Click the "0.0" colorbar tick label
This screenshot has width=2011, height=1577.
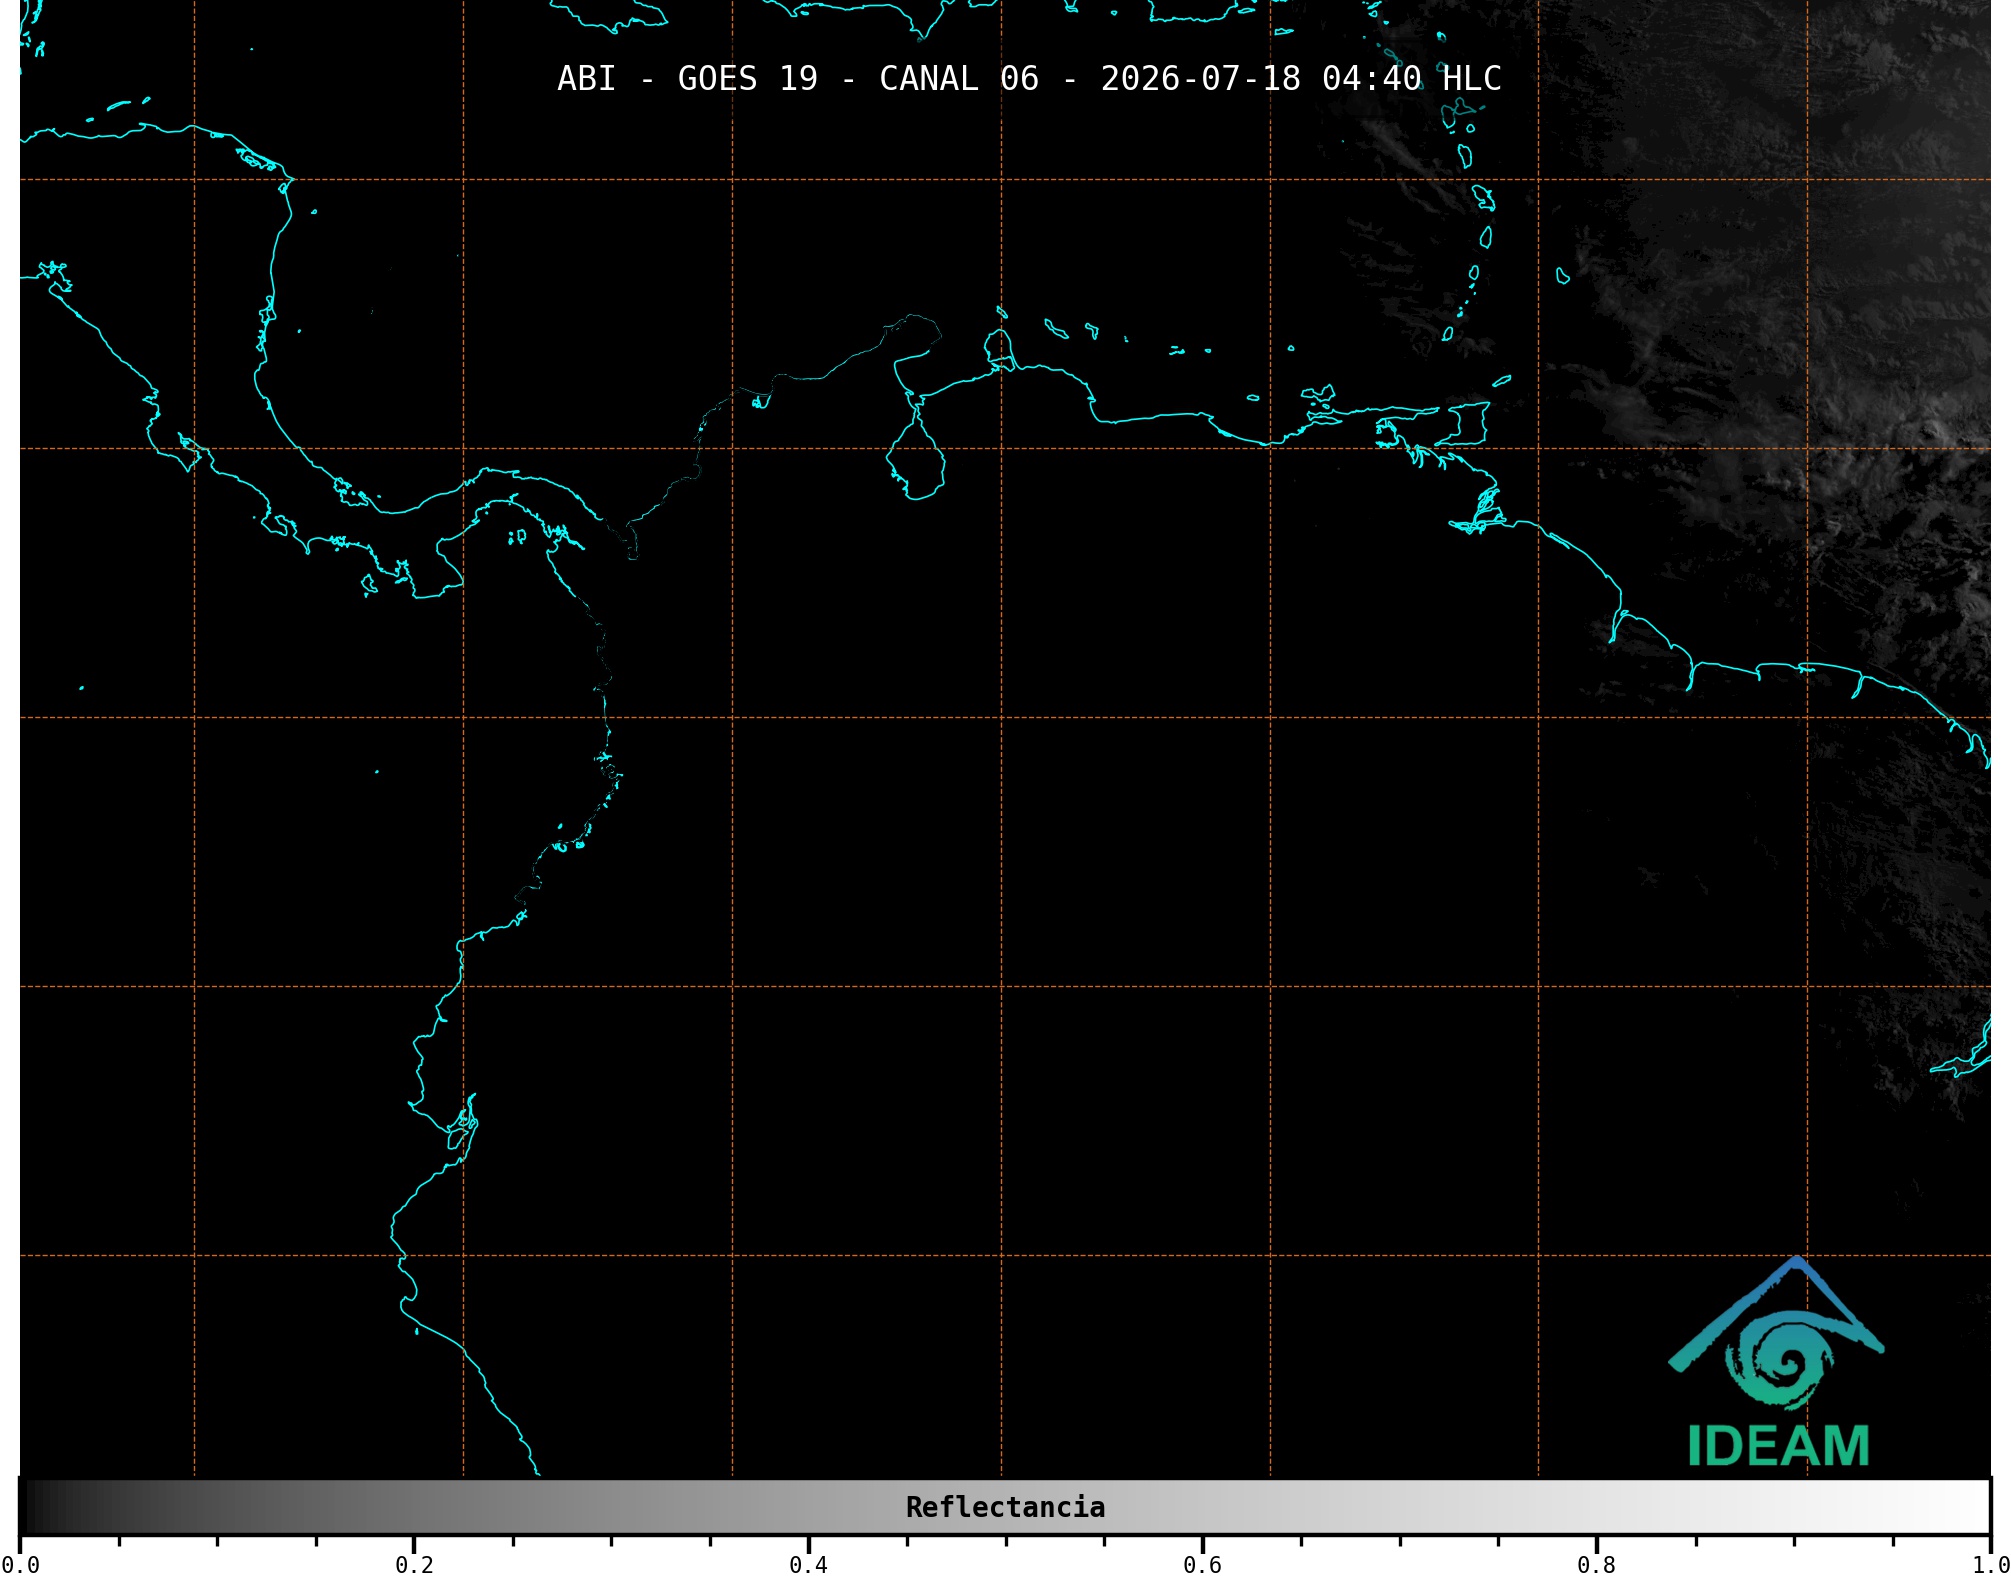(x=20, y=1565)
